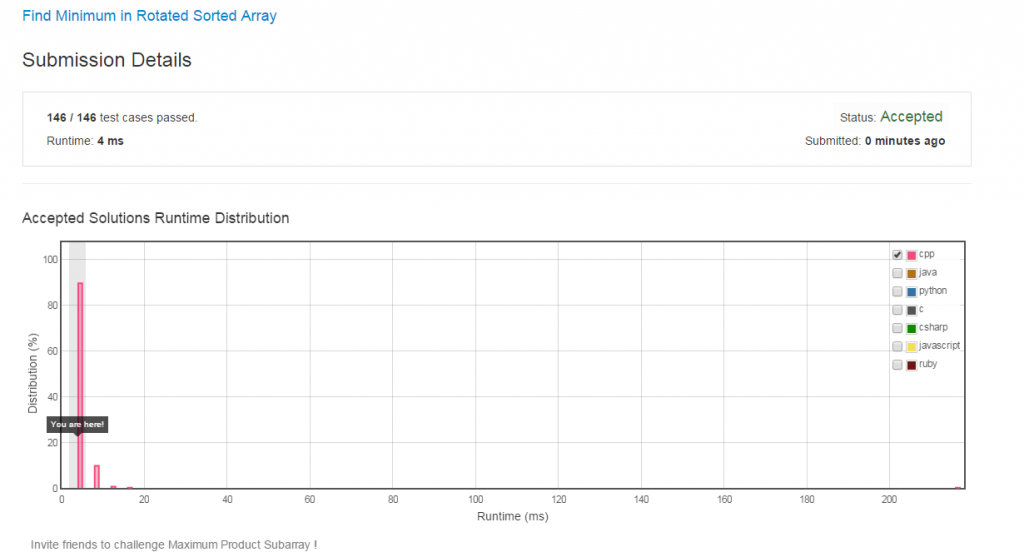Open the Find Minimum in Rotated Sorted Array link
Image resolution: width=1024 pixels, height=557 pixels.
(149, 16)
